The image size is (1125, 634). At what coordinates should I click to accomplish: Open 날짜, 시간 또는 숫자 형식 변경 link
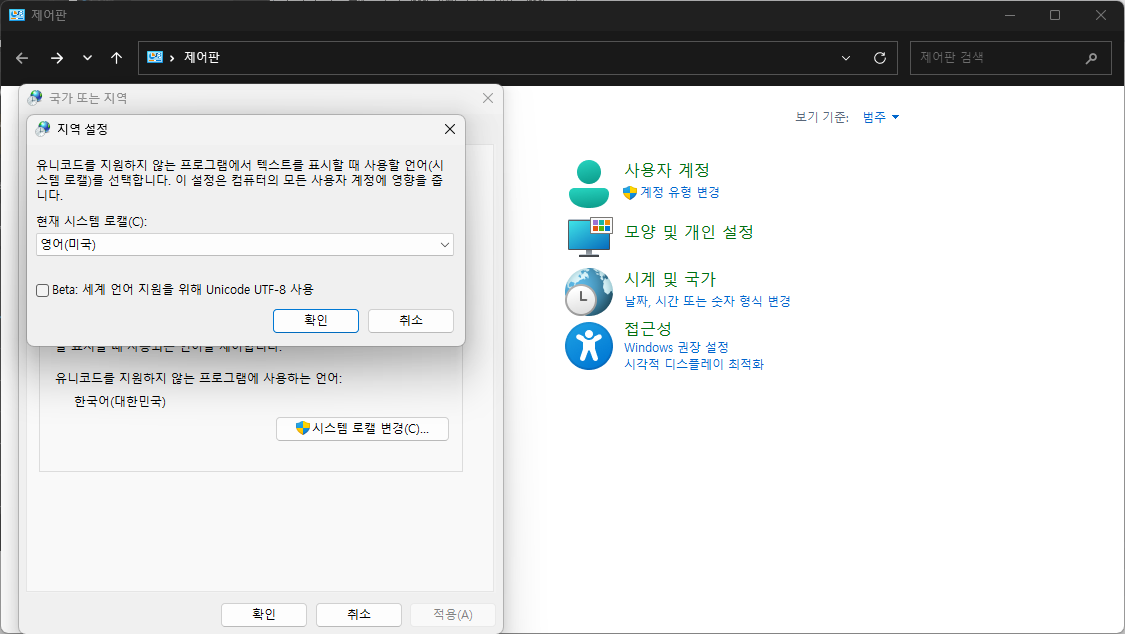click(707, 301)
